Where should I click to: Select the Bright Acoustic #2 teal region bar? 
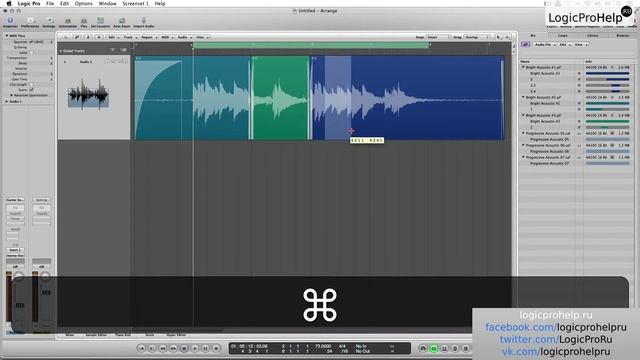tap(607, 103)
